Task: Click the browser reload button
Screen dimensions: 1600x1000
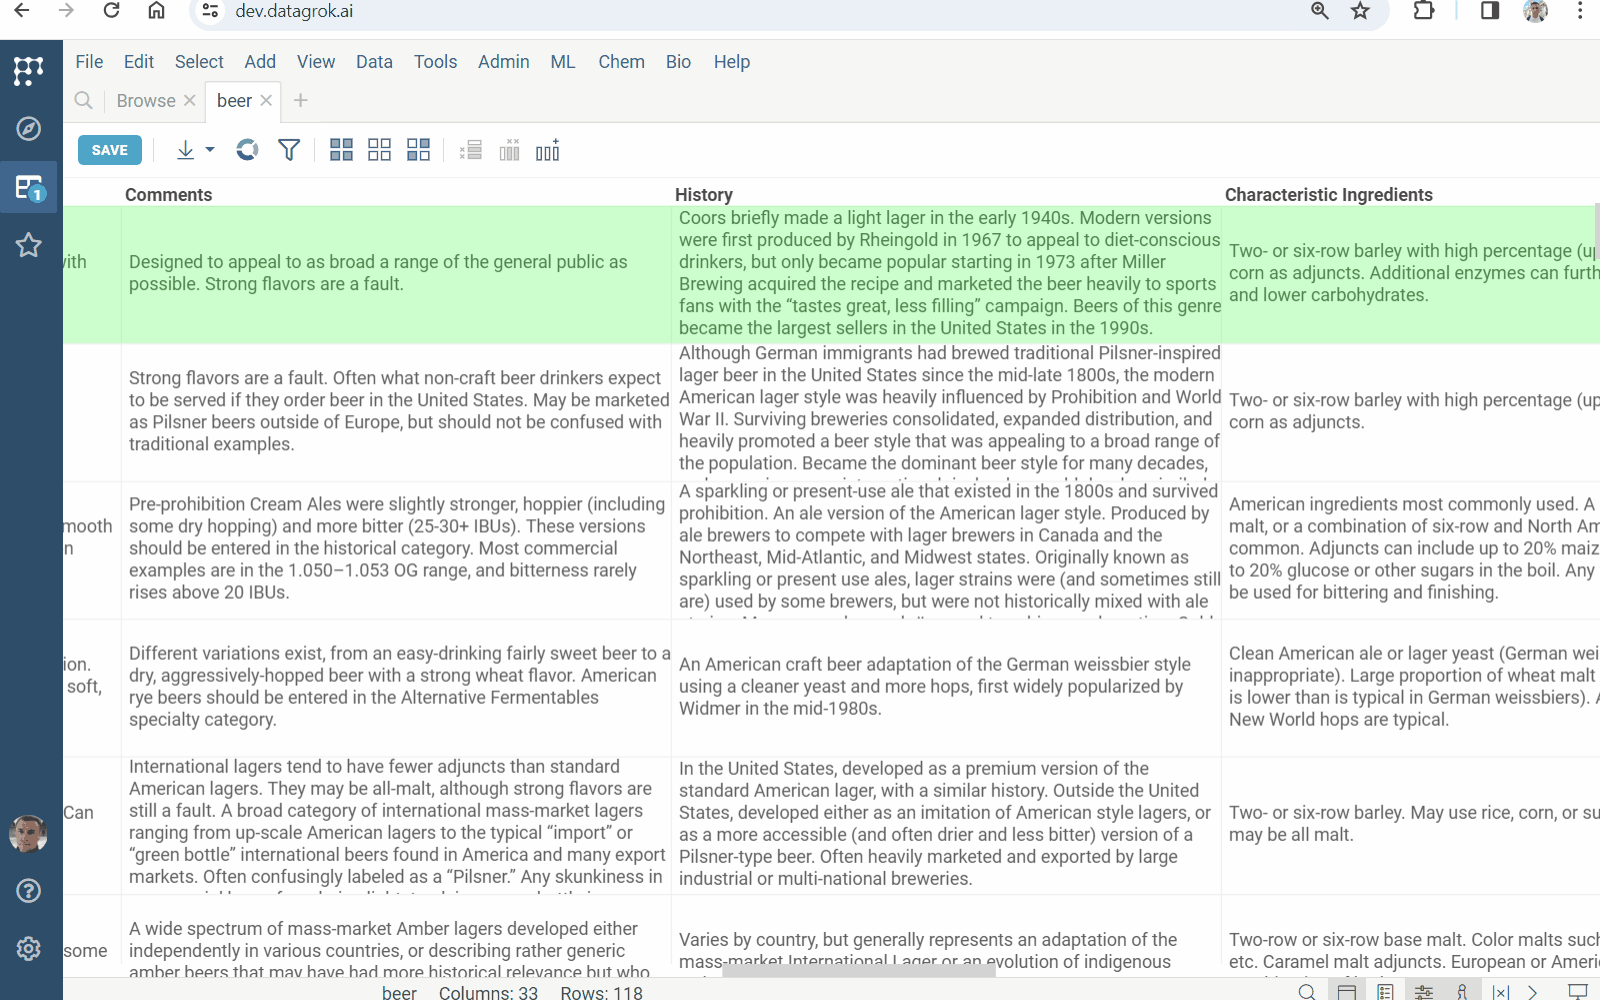Action: [x=111, y=11]
